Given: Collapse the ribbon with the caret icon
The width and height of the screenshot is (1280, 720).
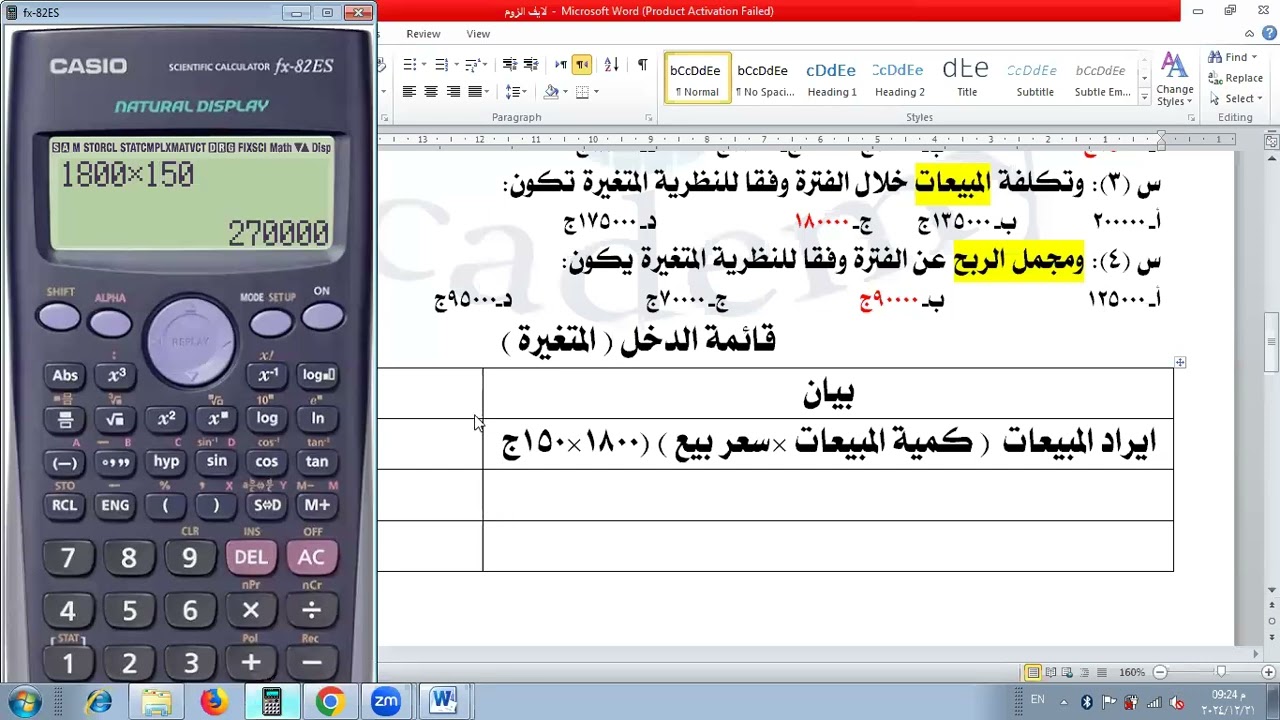Looking at the screenshot, I should click(1249, 34).
